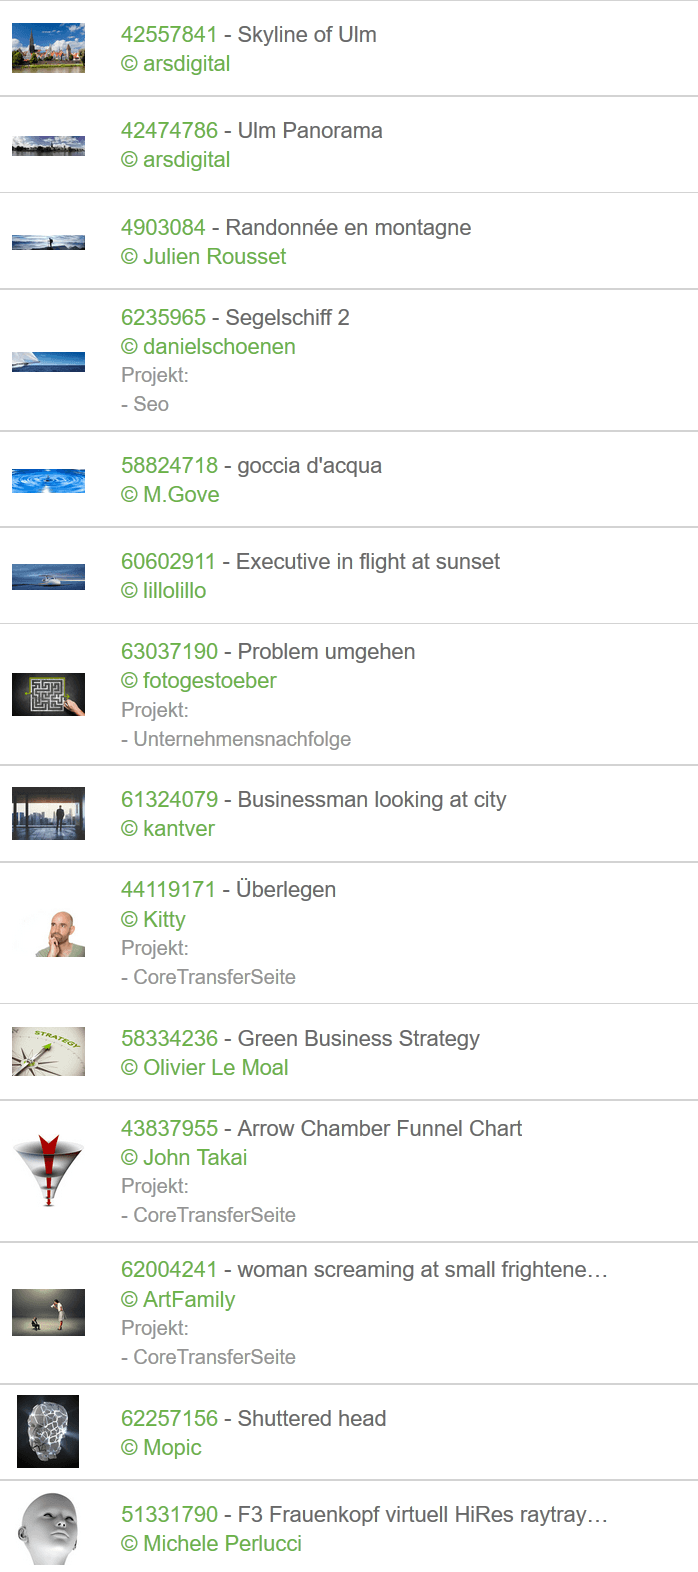Screen dimensions: 698x1572
Task: Select the Shuttered head thumbnail
Action: [48, 1432]
